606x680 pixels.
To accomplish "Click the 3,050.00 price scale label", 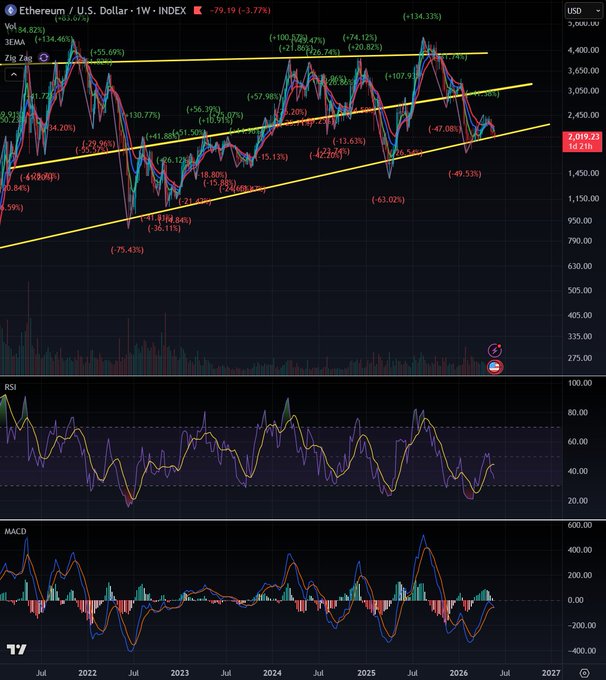I will click(583, 91).
